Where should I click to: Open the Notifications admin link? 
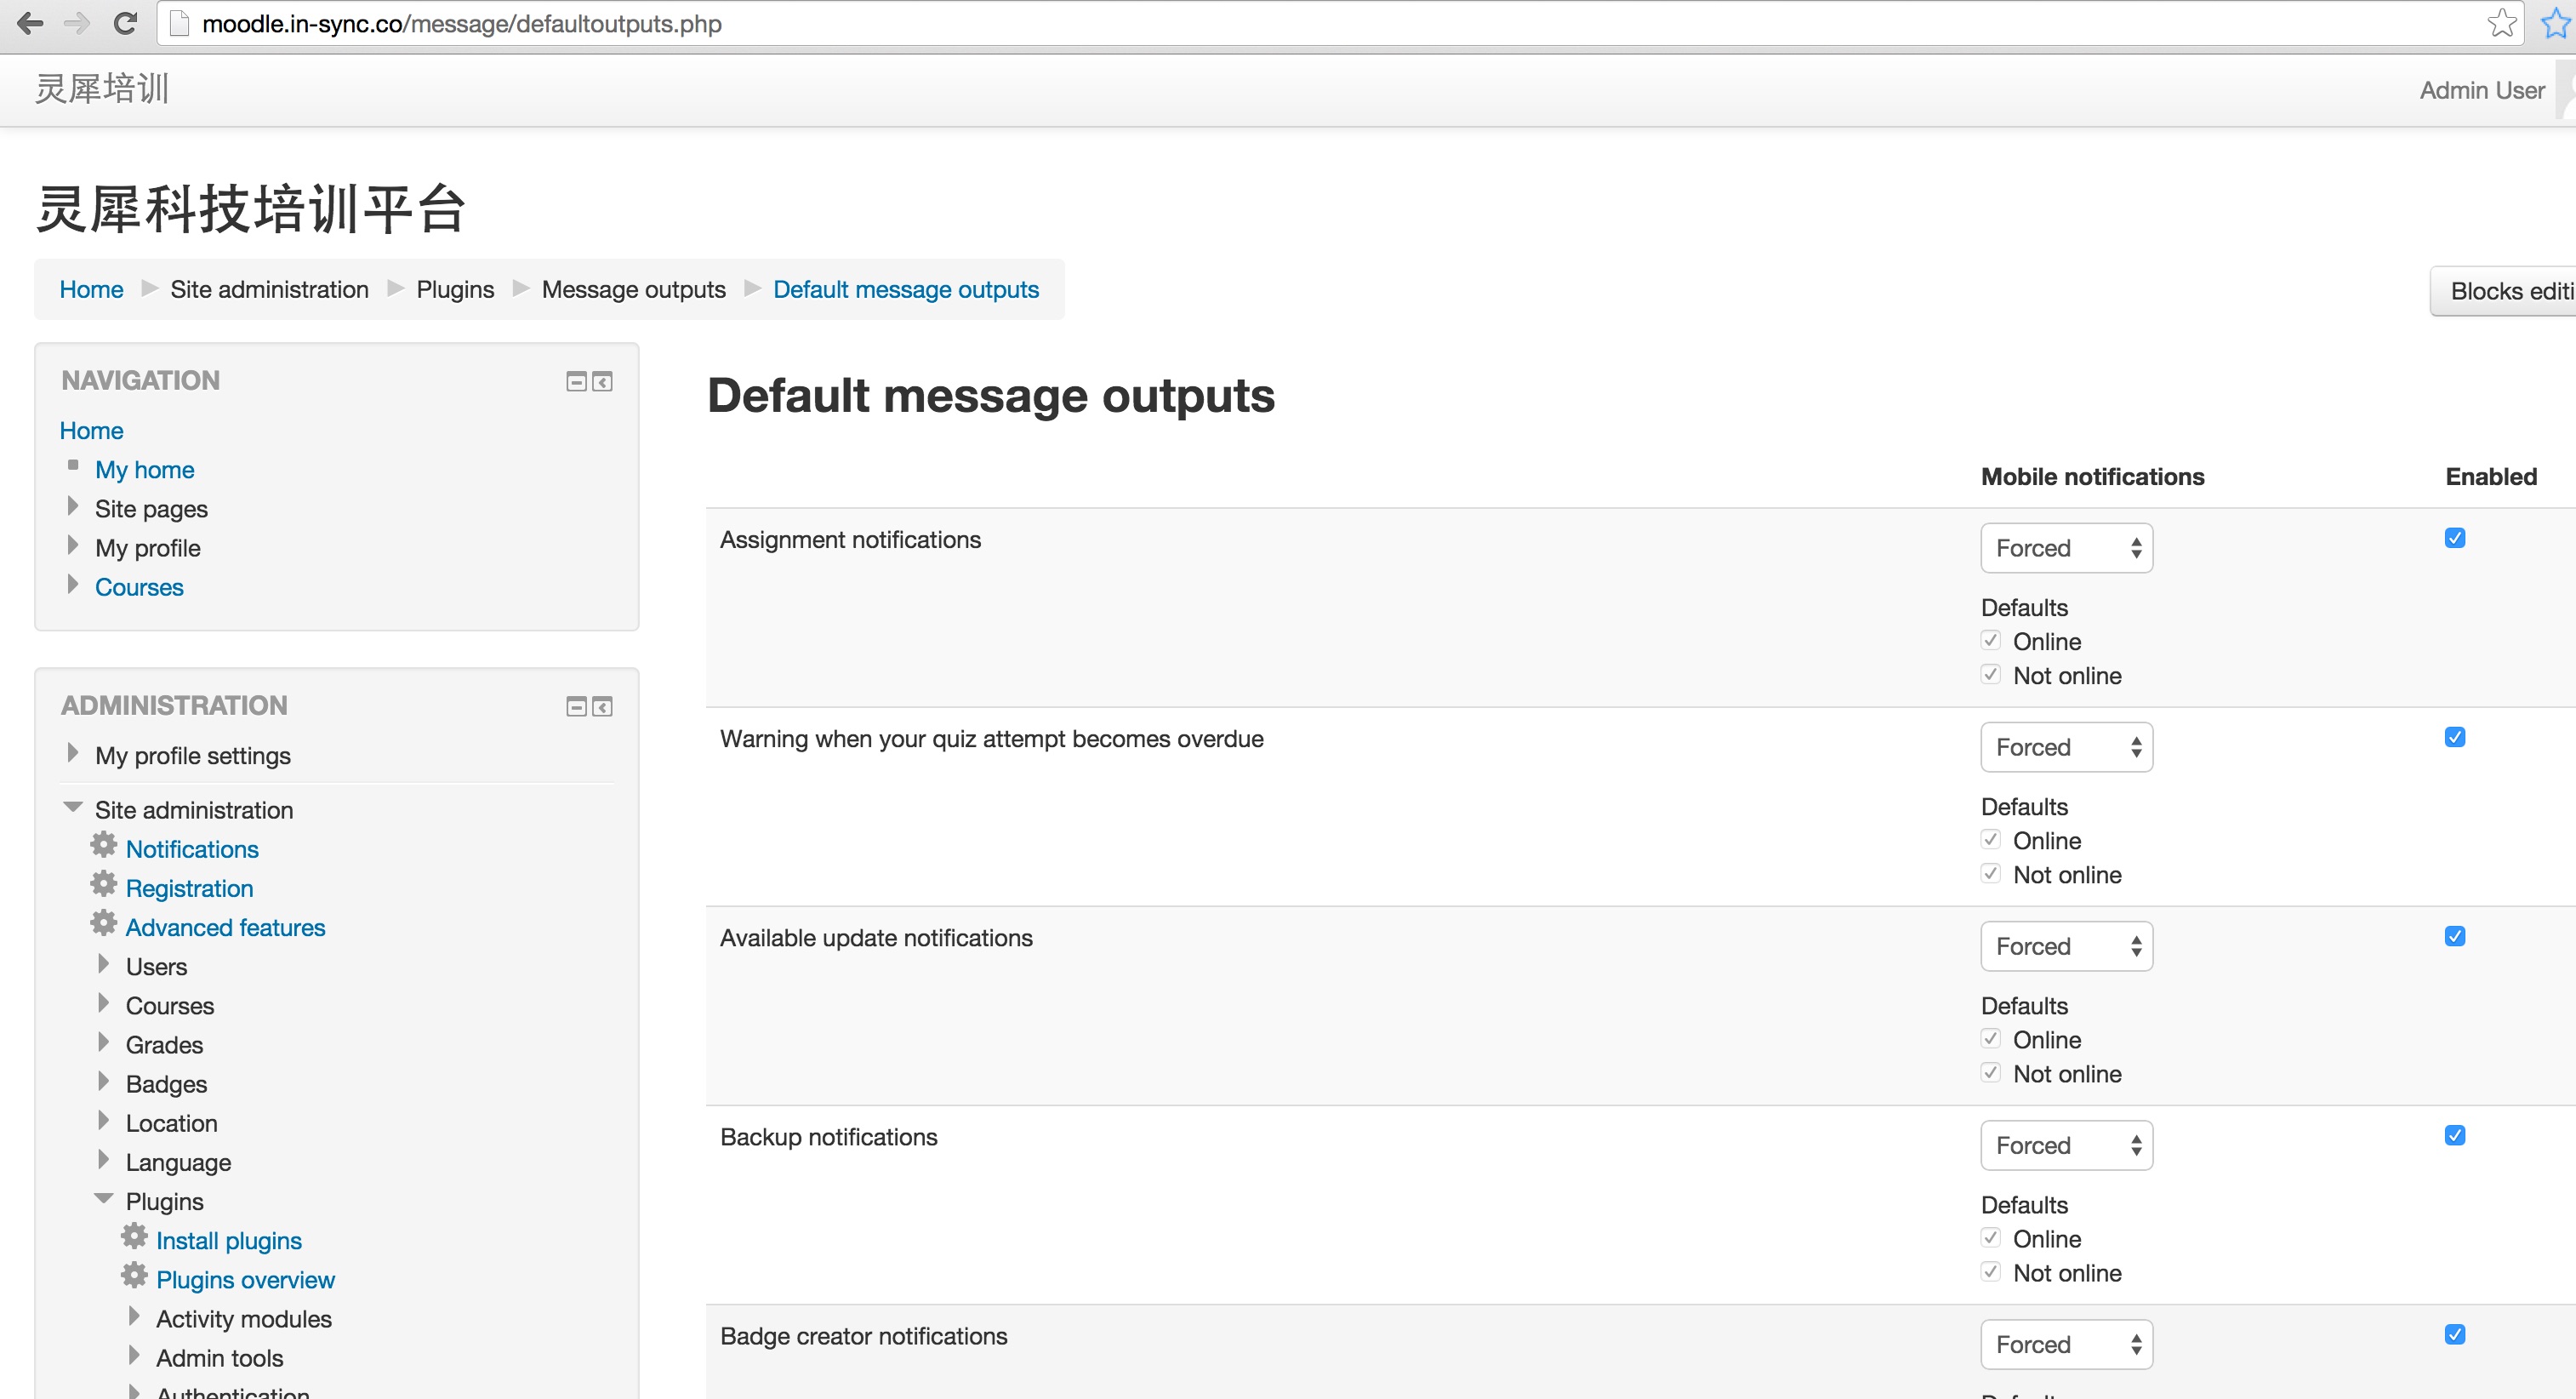tap(192, 849)
